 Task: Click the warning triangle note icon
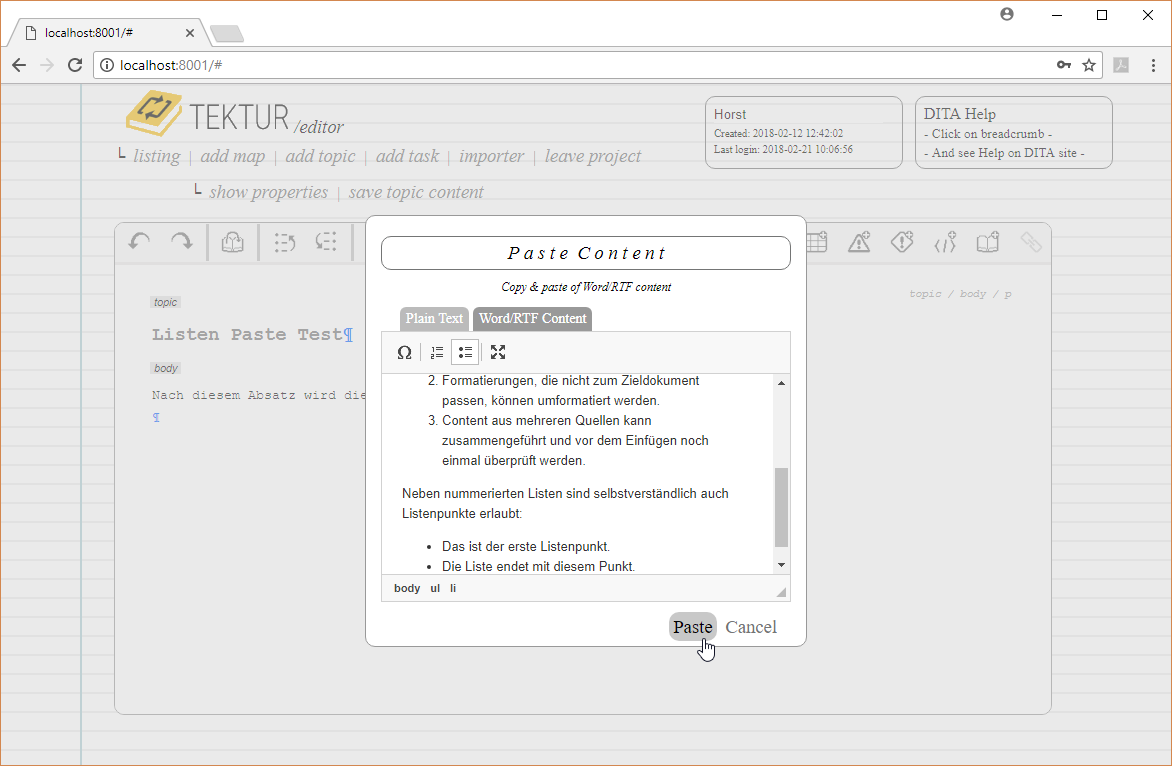coord(859,242)
